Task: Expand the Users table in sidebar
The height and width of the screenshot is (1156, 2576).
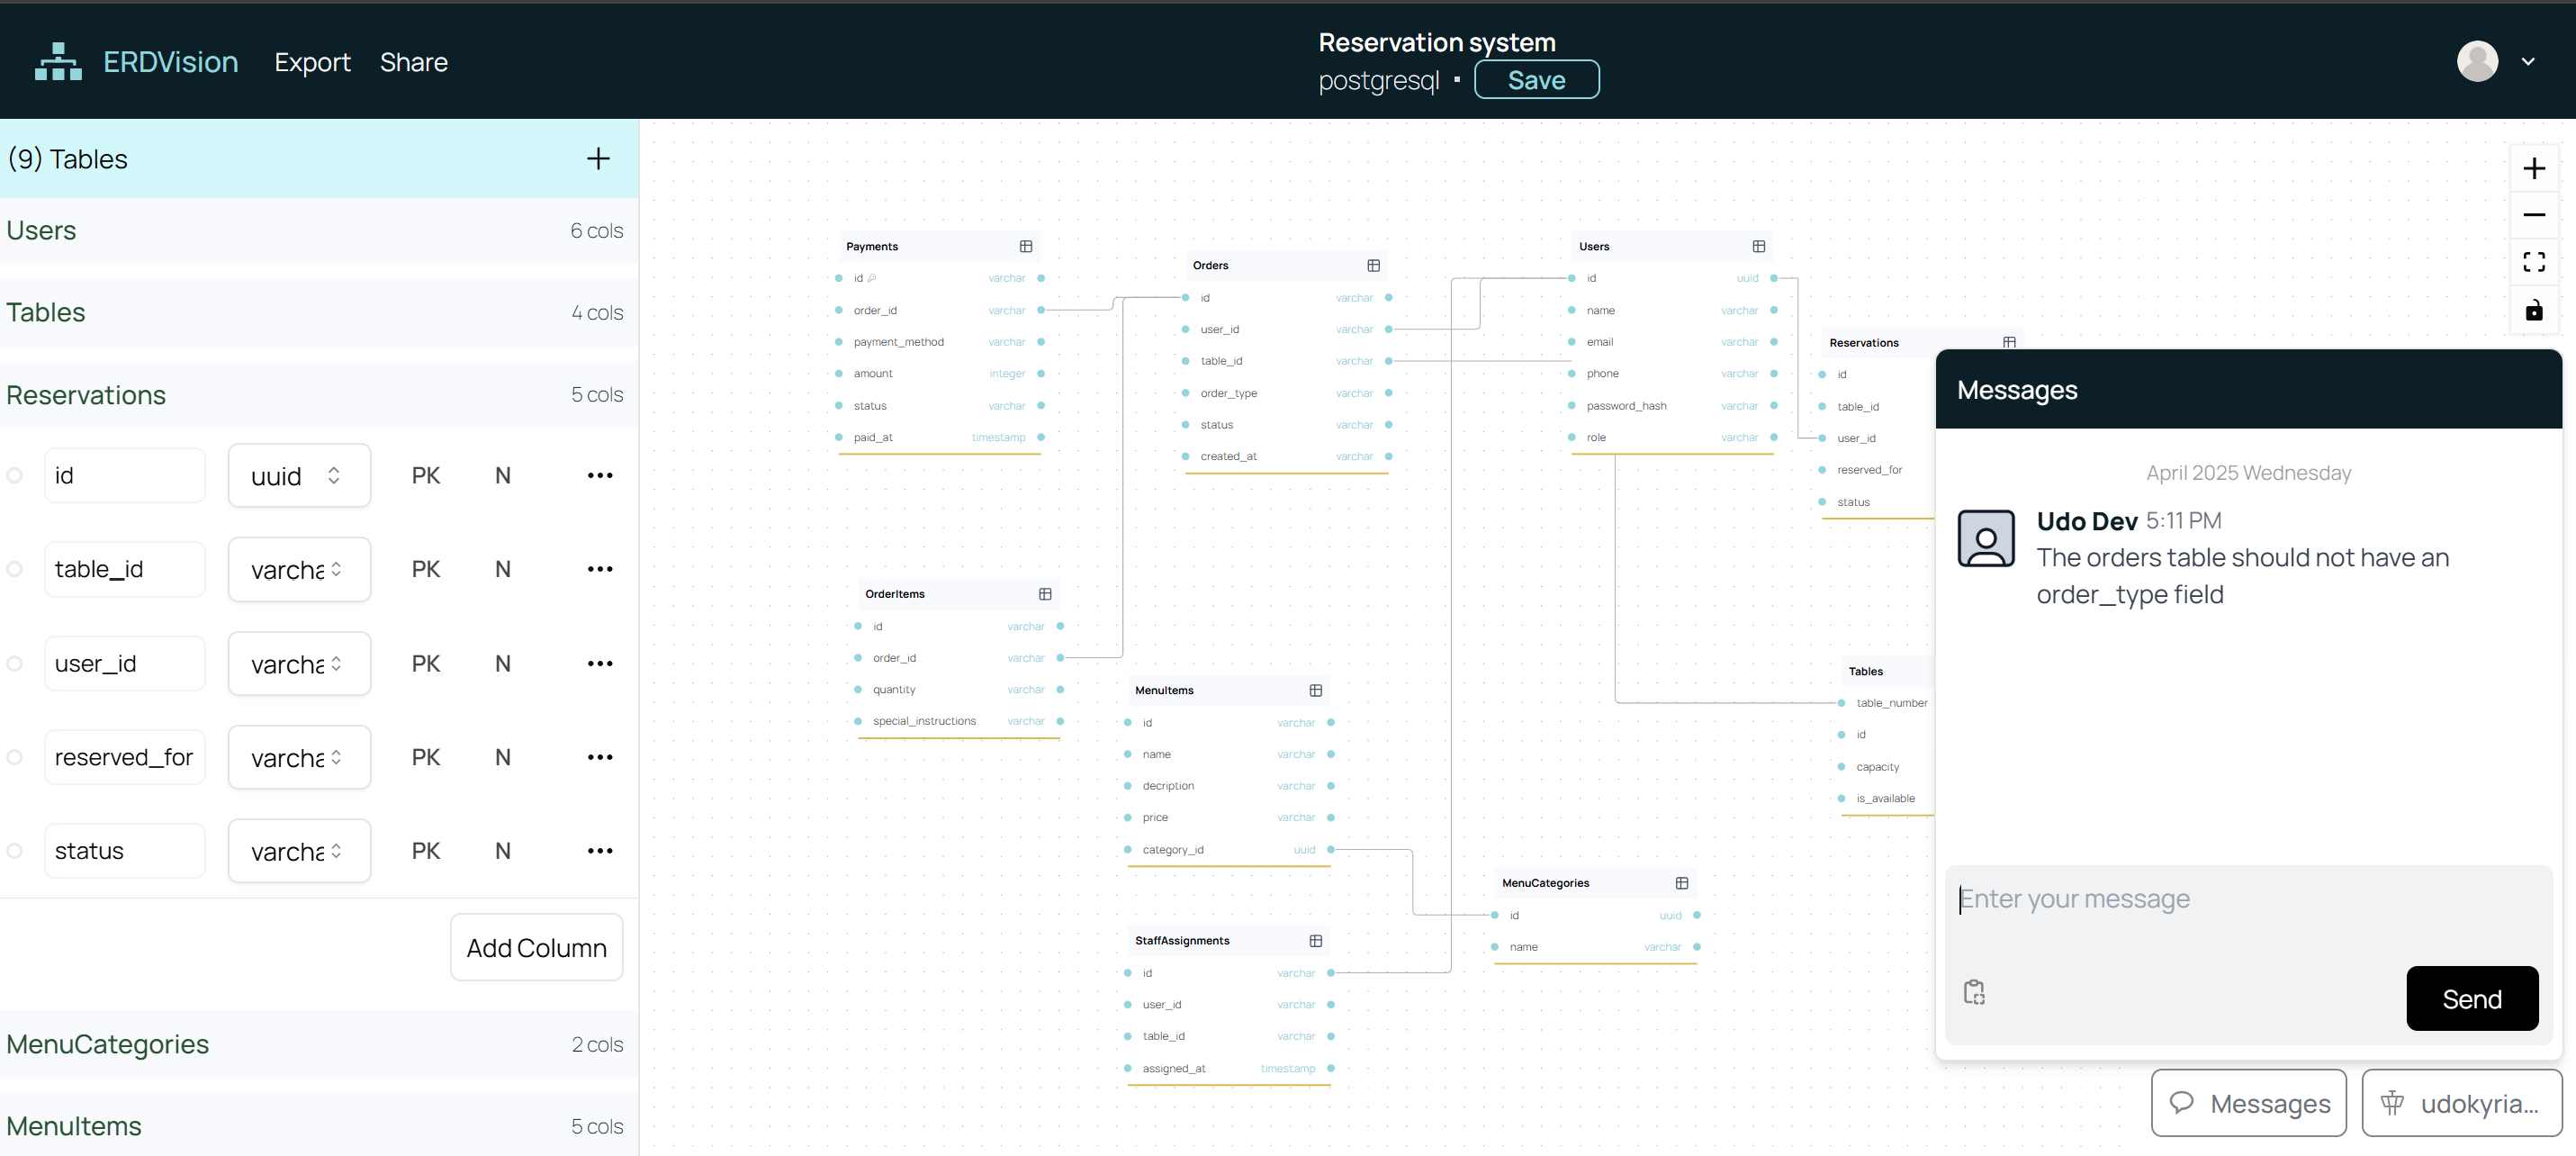Action: click(x=319, y=231)
